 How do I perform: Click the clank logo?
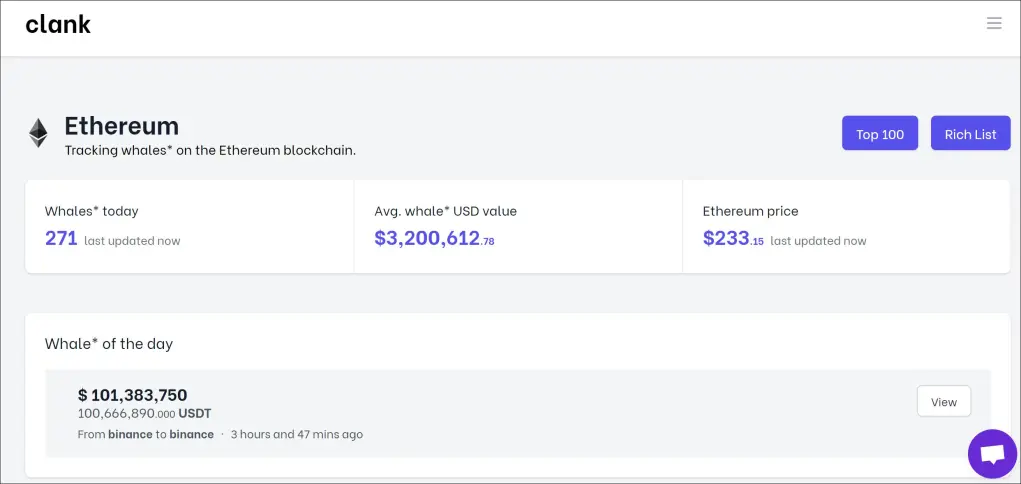click(58, 24)
